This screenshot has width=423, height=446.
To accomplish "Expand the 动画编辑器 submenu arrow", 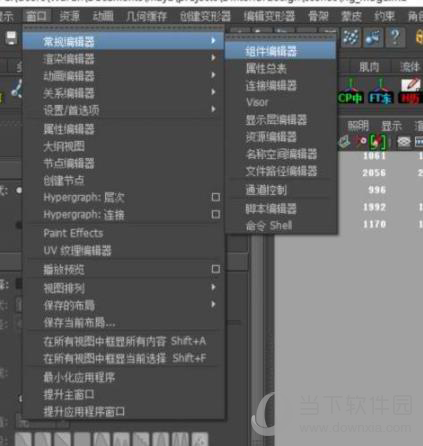I will [213, 75].
